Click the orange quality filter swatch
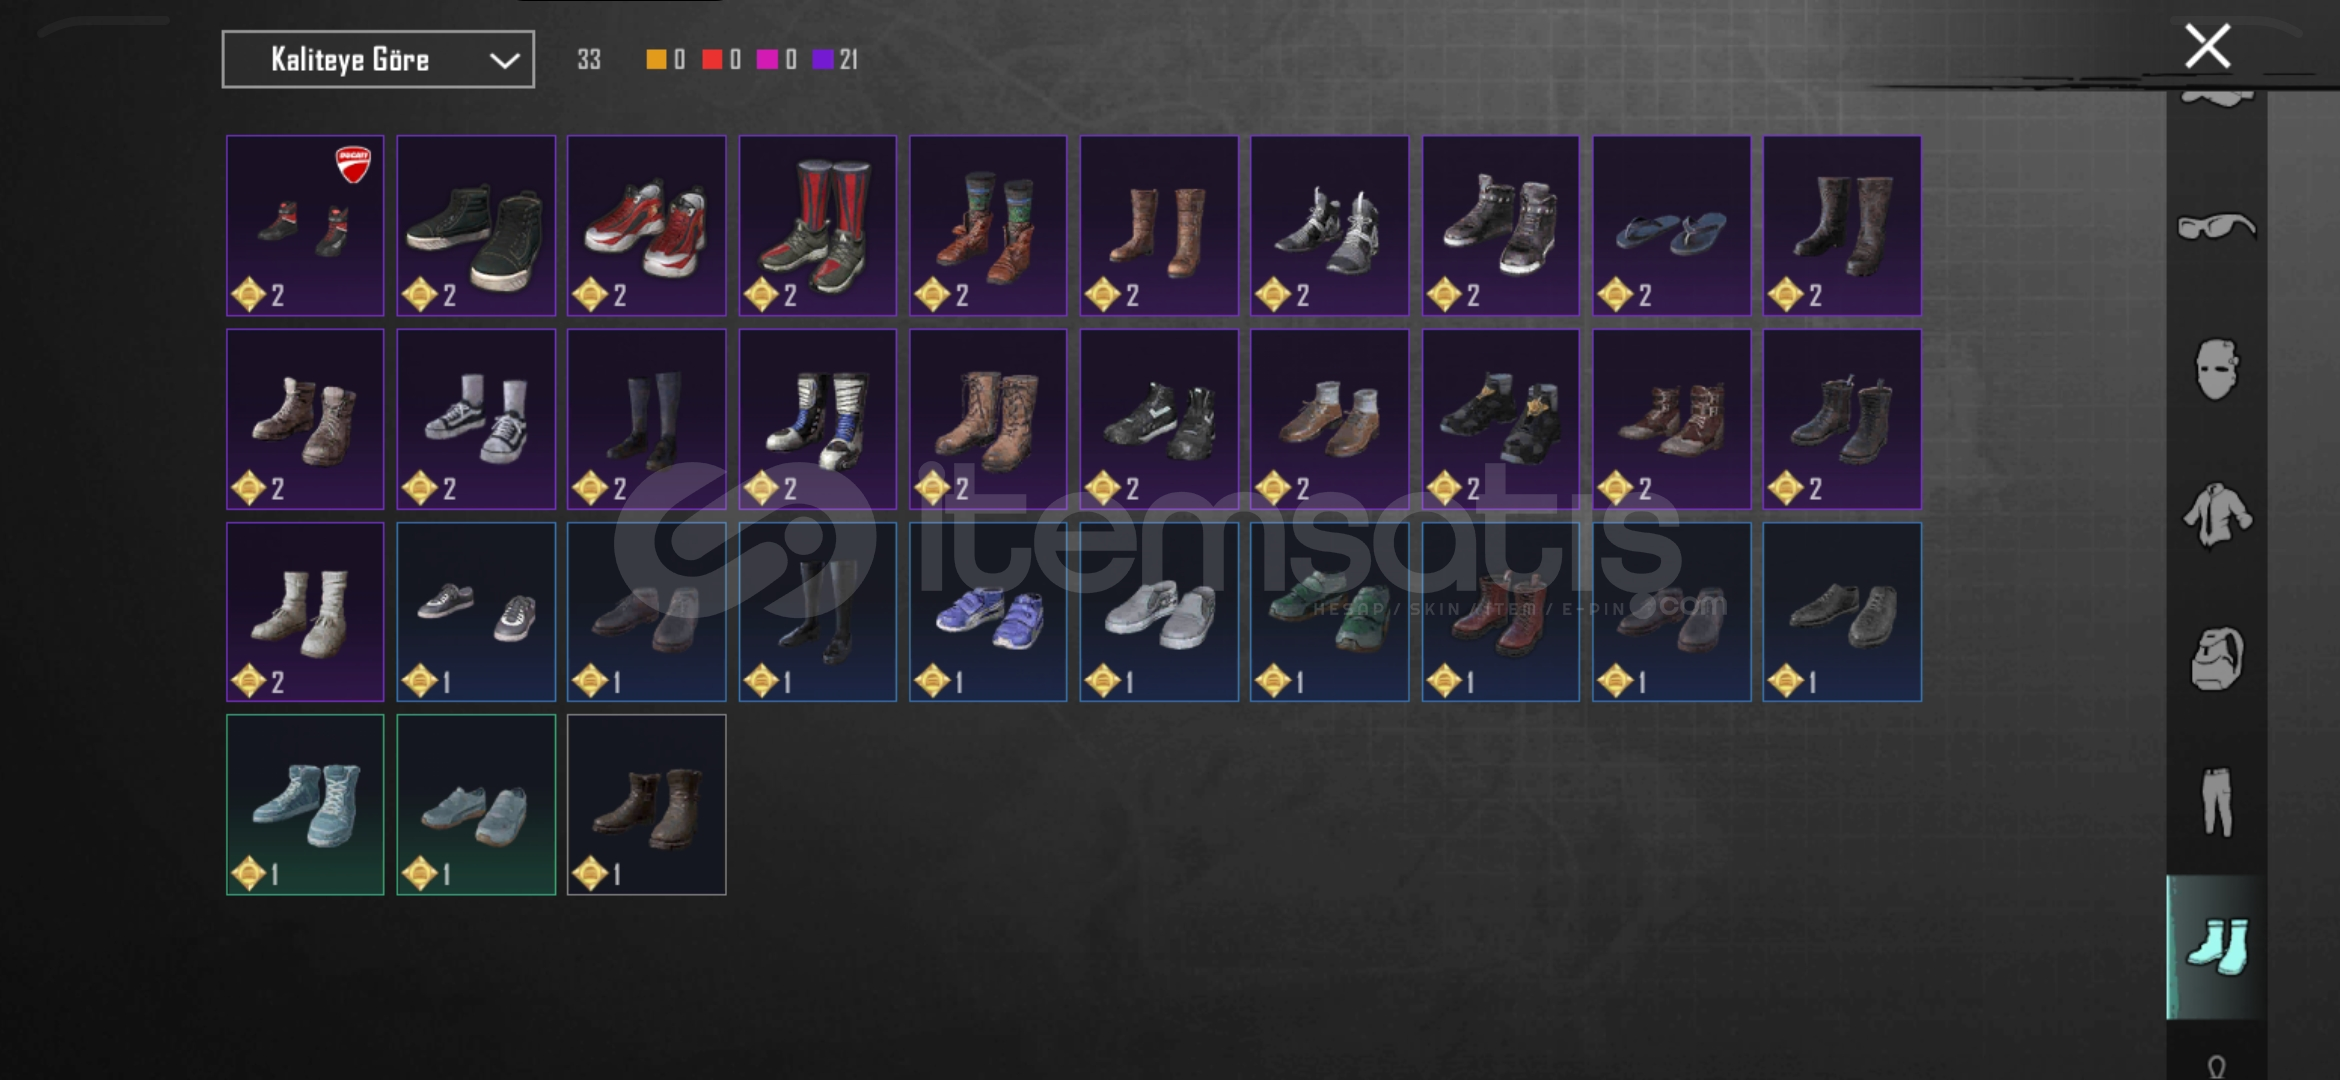Image resolution: width=2340 pixels, height=1080 pixels. [656, 60]
